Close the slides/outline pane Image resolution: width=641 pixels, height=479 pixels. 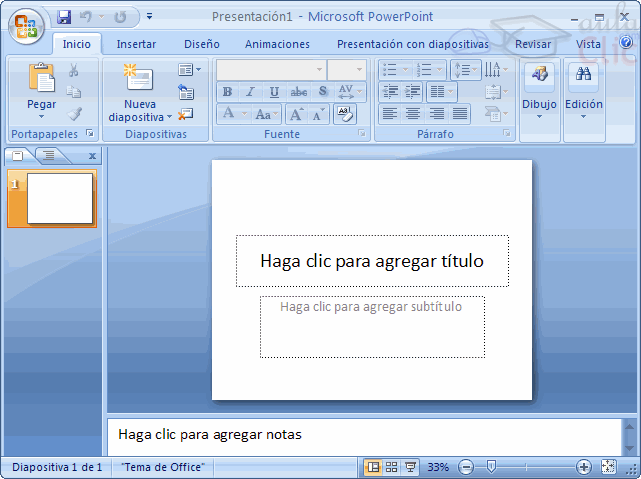92,156
